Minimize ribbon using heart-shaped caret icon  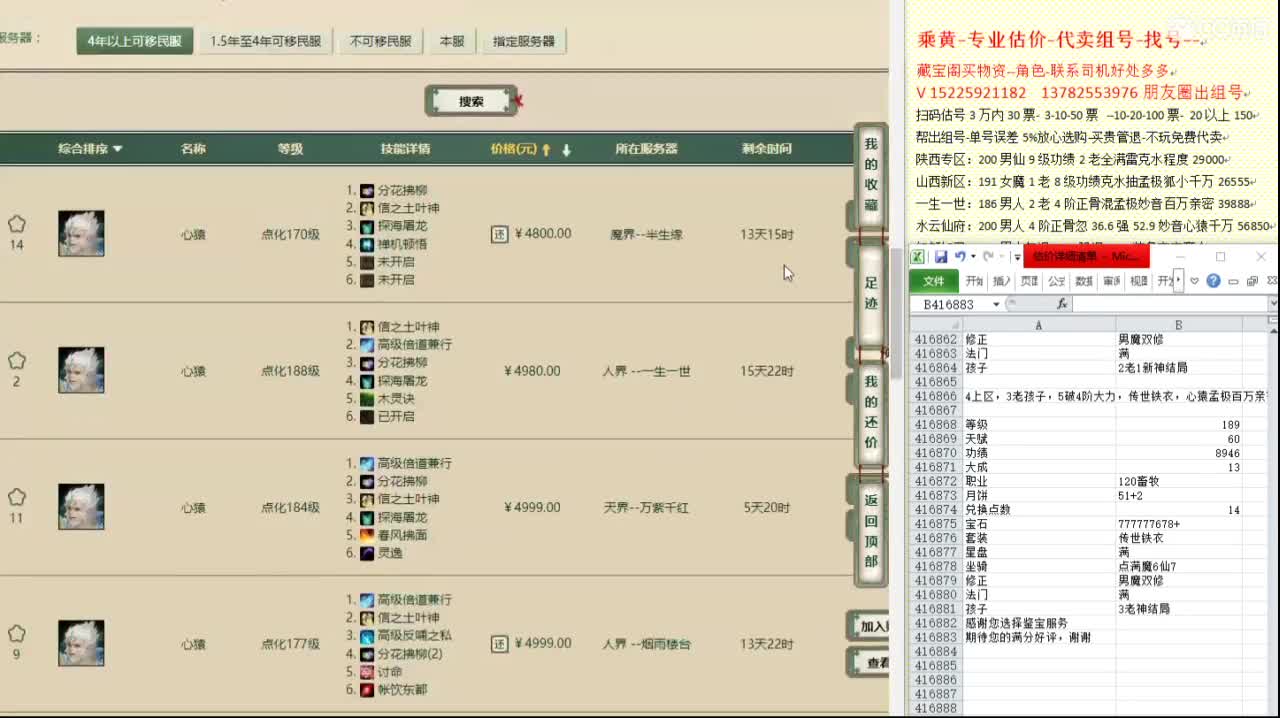1195,281
